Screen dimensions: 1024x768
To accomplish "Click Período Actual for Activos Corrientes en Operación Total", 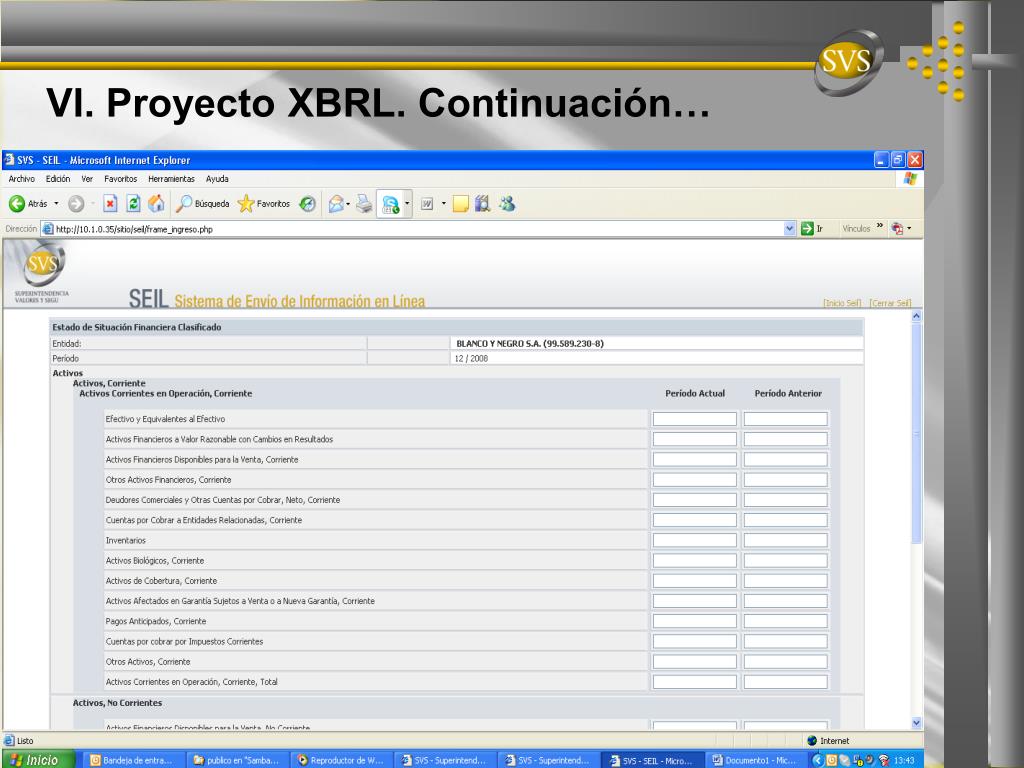I will tap(695, 682).
